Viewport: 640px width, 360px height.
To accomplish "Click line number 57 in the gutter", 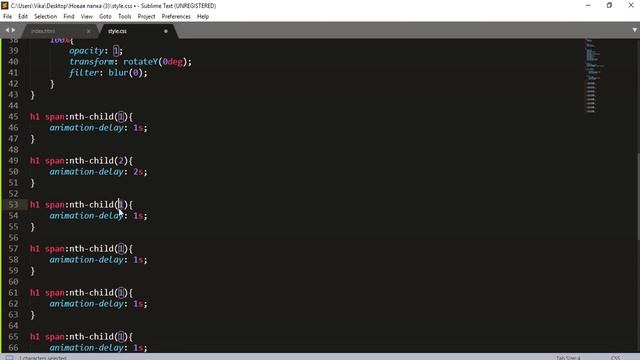I will [x=13, y=249].
